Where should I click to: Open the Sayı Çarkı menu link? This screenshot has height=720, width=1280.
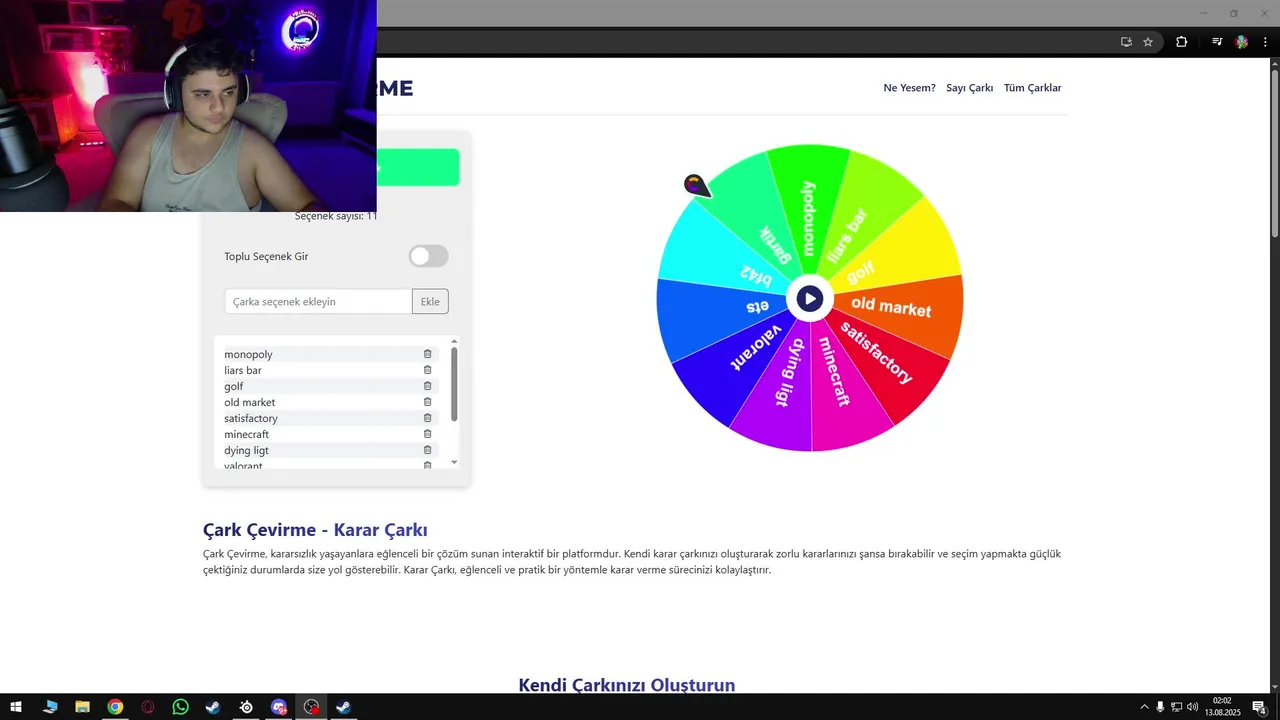[x=970, y=88]
